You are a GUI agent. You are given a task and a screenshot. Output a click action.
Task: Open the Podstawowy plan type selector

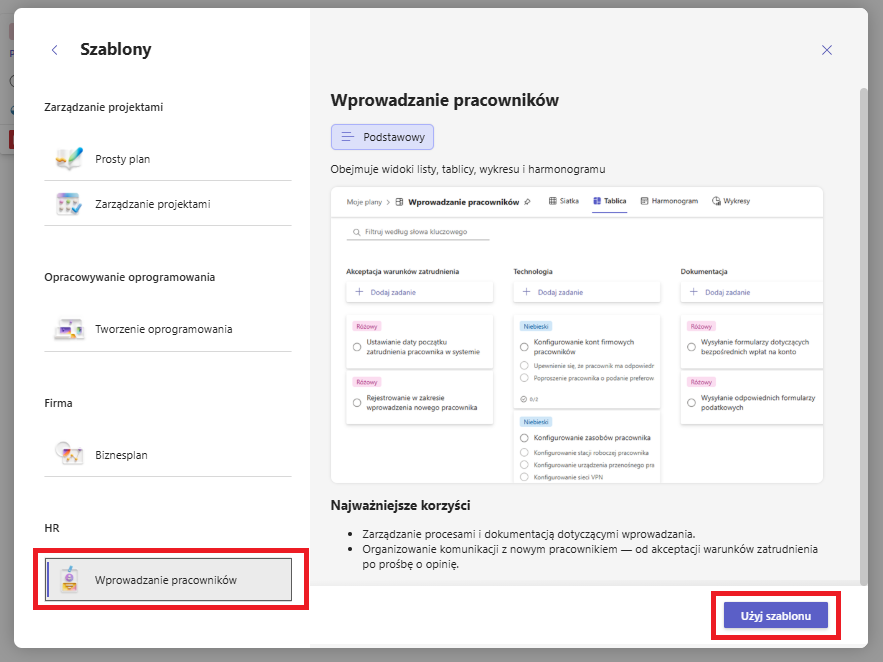coord(382,137)
